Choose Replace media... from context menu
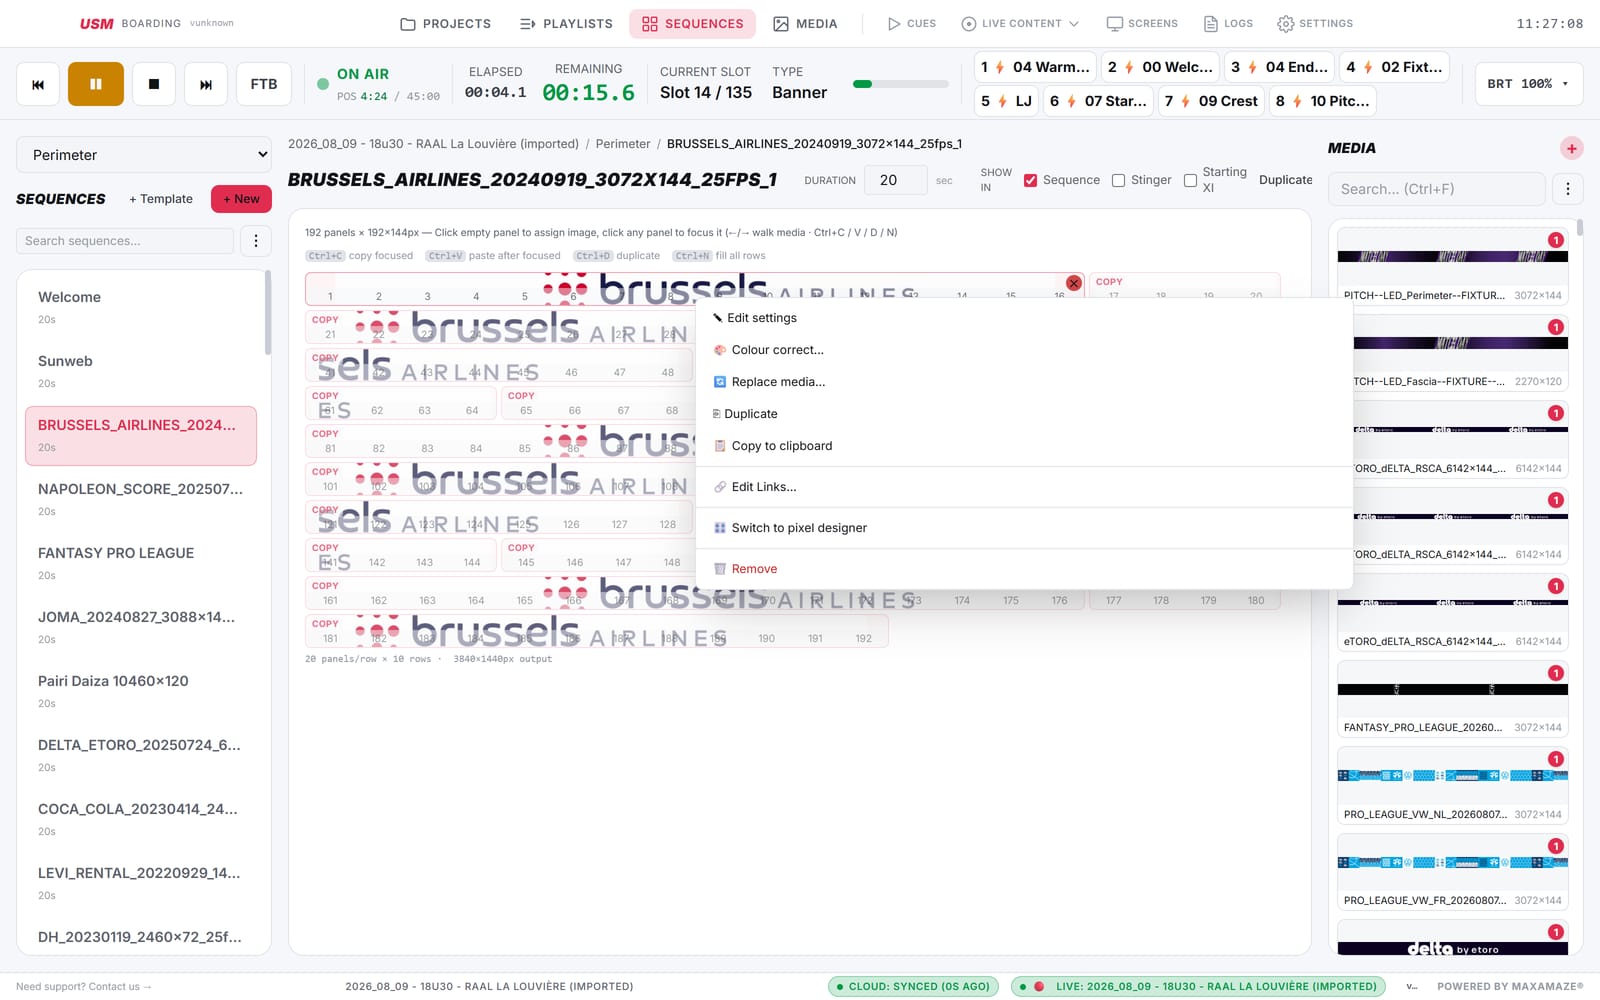1600x1000 pixels. pos(1024,382)
